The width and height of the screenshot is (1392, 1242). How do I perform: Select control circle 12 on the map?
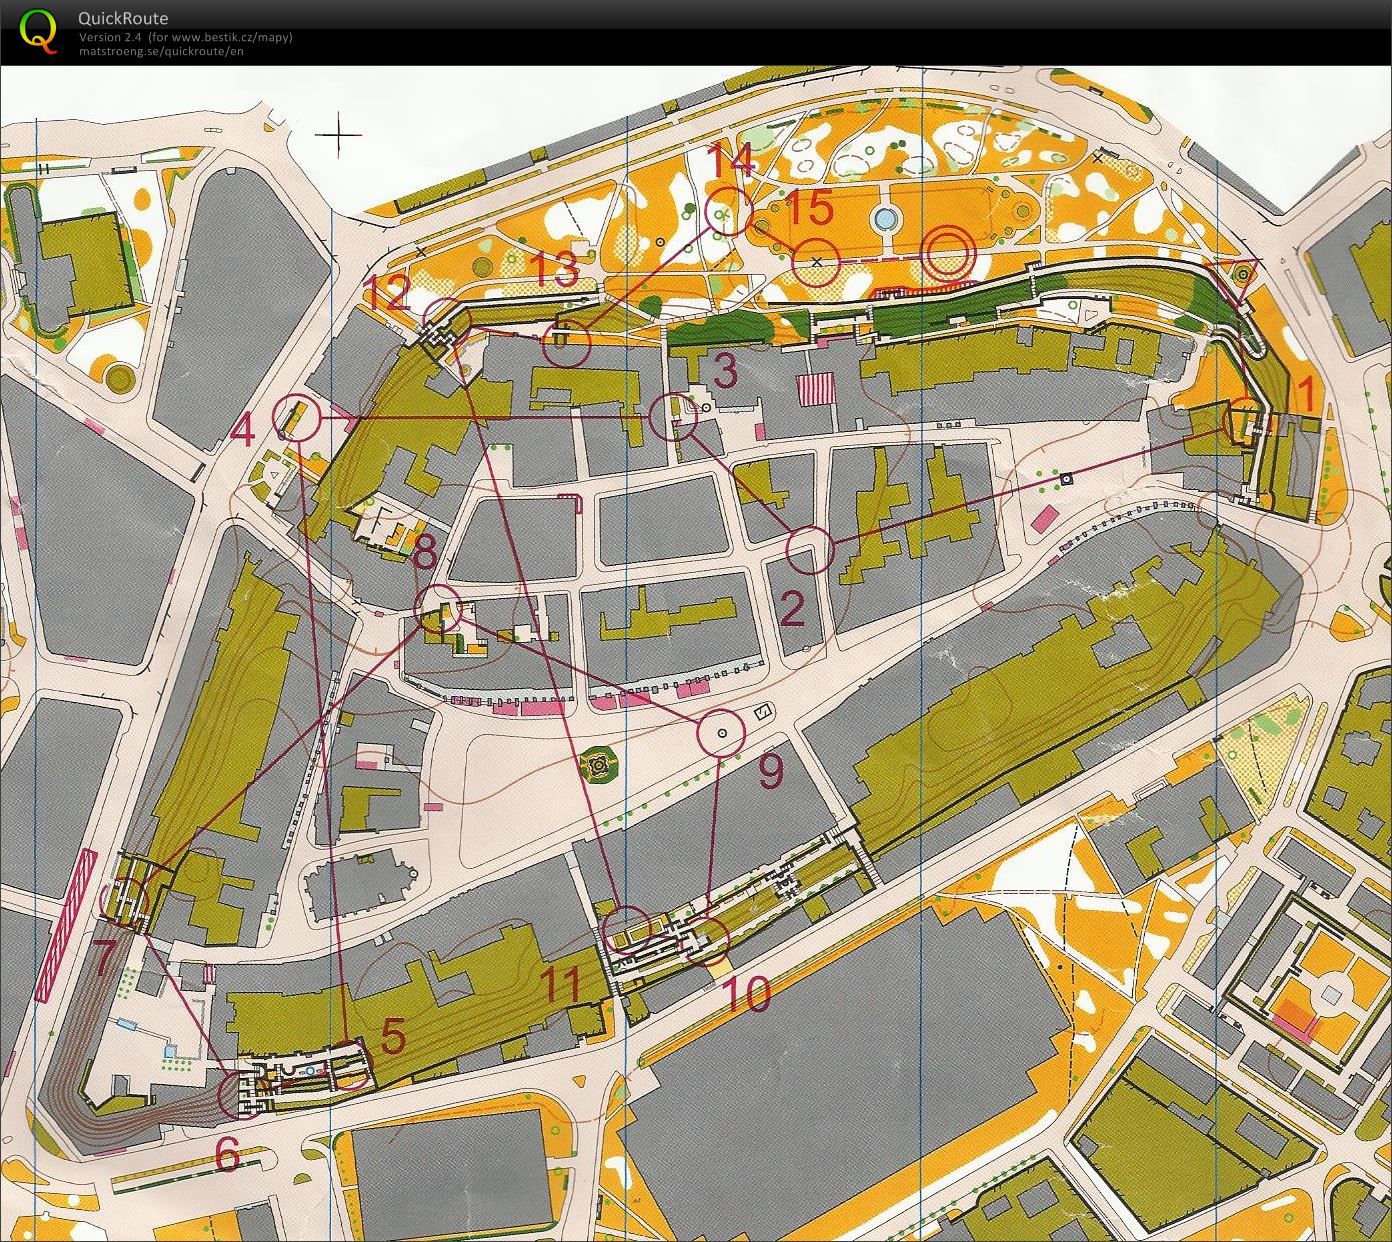point(446,320)
